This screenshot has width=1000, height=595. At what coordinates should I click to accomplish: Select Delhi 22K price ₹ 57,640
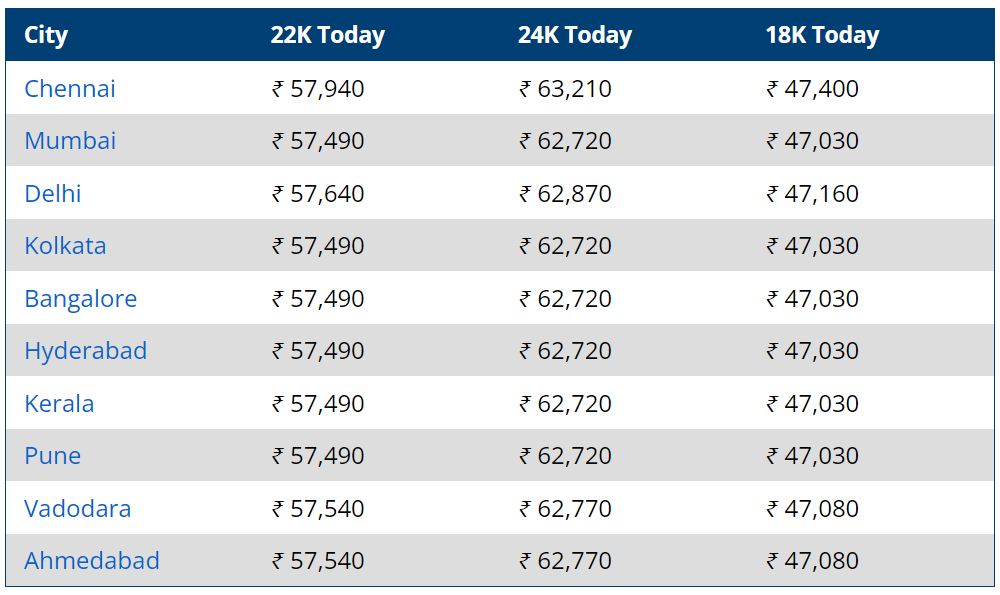[318, 194]
